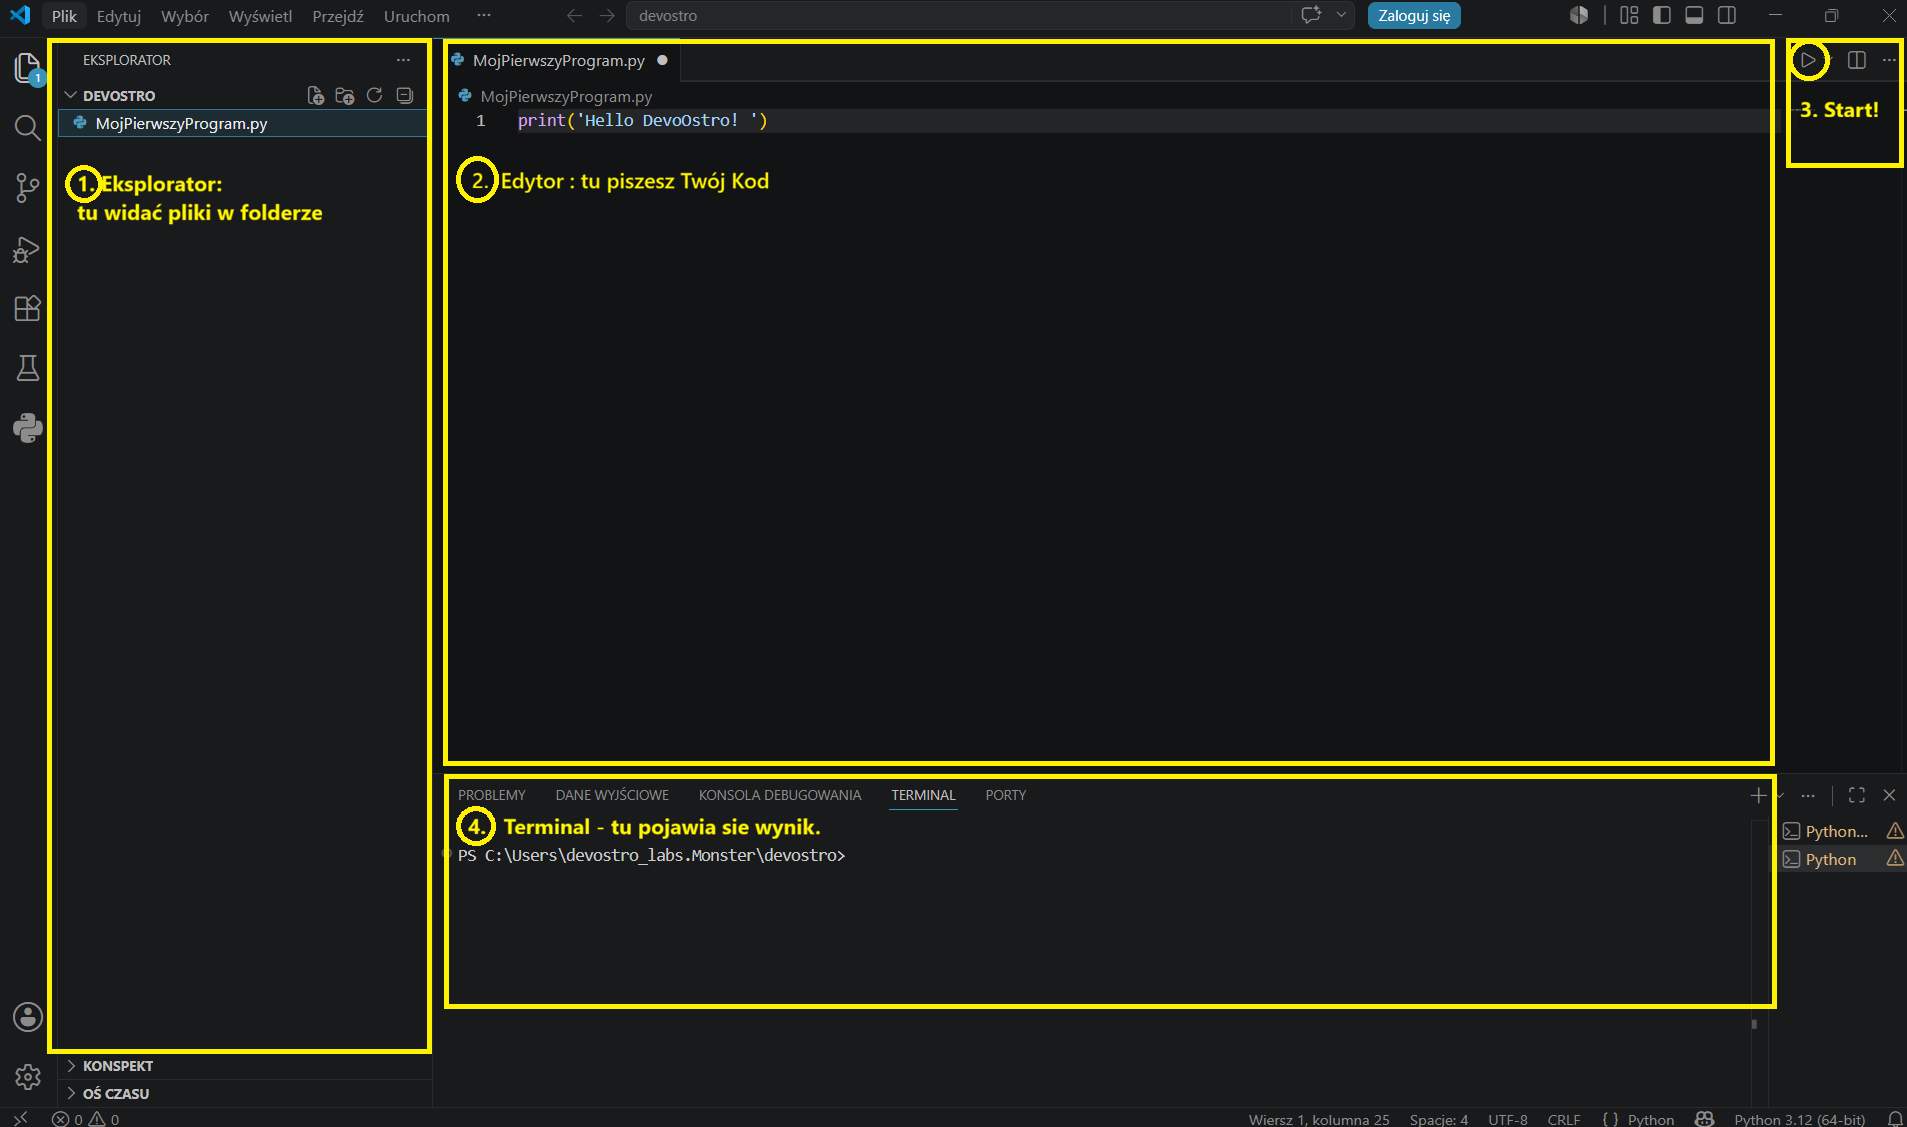Switch to the PROBLEMY tab

pyautogui.click(x=492, y=795)
